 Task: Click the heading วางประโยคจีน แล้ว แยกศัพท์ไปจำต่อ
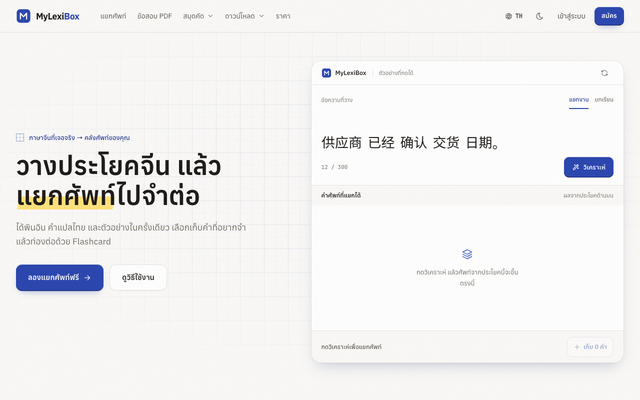[119, 181]
